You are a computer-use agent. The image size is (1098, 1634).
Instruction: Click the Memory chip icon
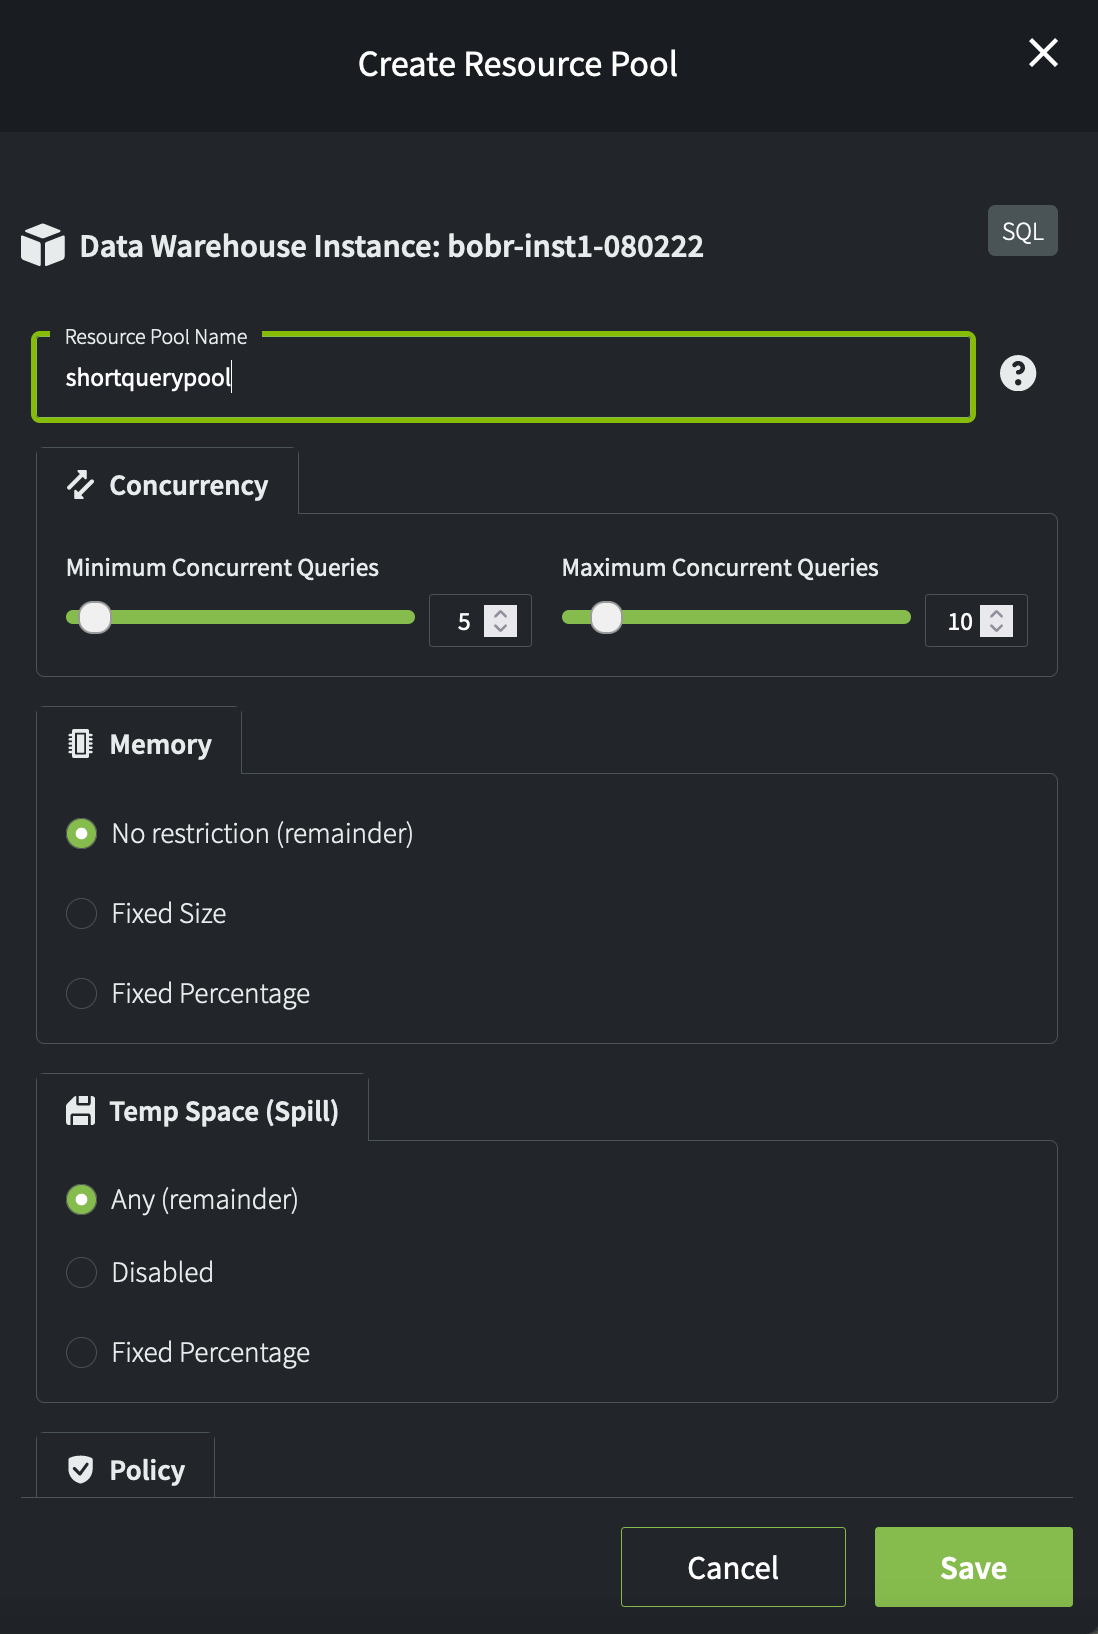click(80, 743)
